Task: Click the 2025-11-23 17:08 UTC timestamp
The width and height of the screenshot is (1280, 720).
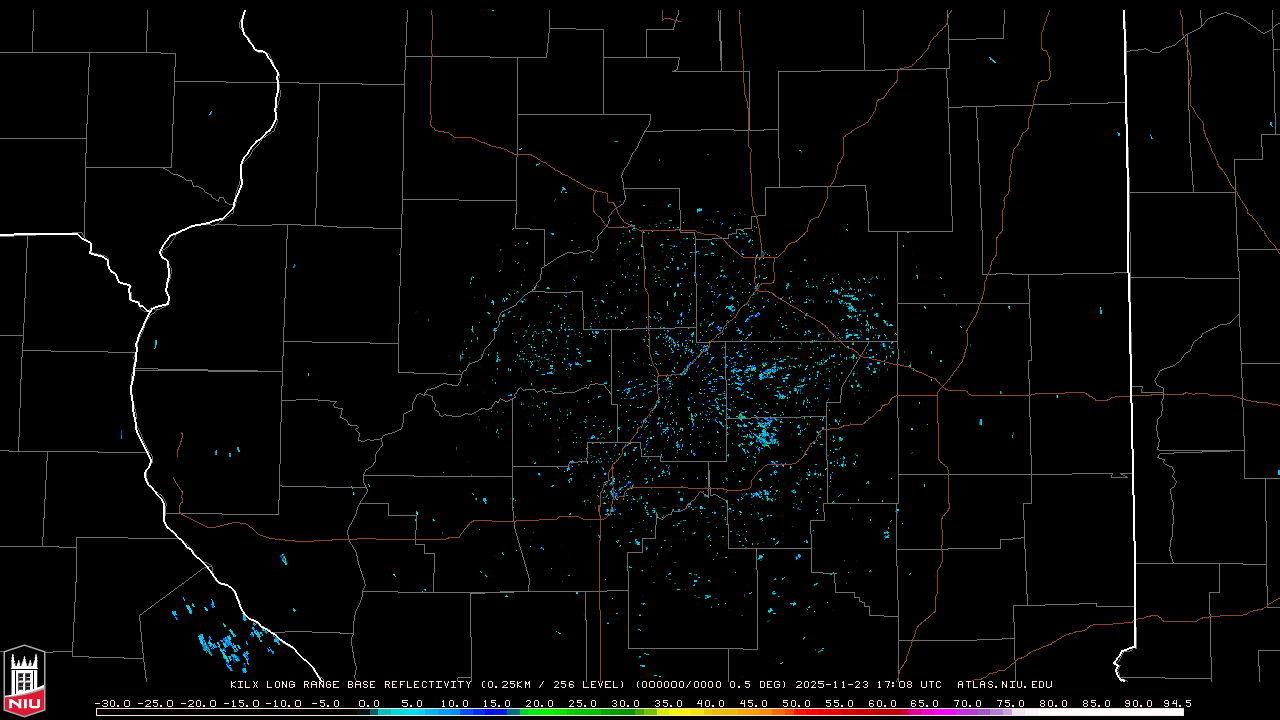Action: [x=867, y=685]
